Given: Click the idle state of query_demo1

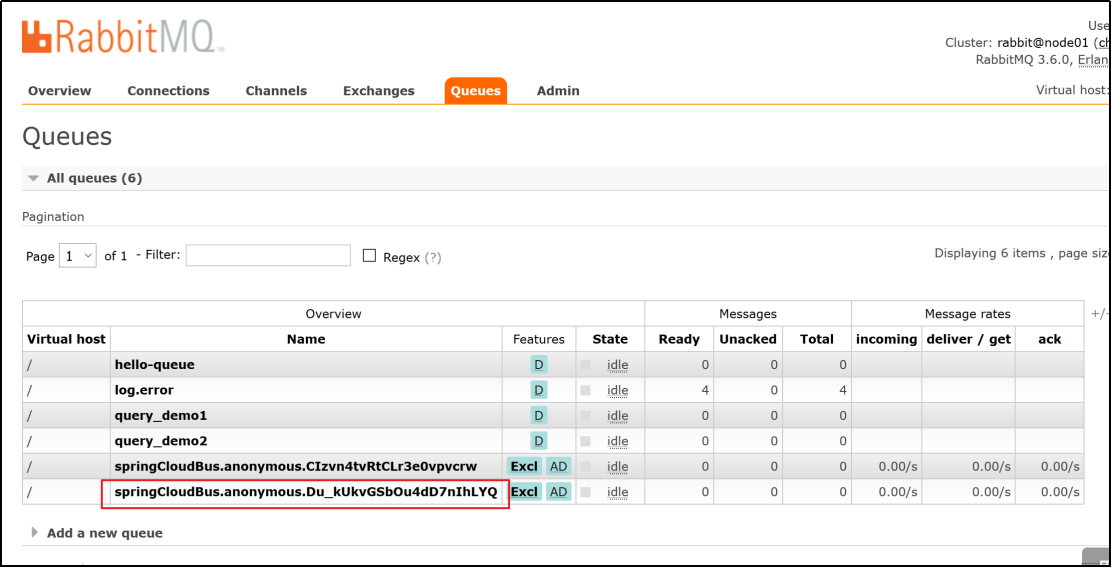Looking at the screenshot, I should tap(617, 416).
